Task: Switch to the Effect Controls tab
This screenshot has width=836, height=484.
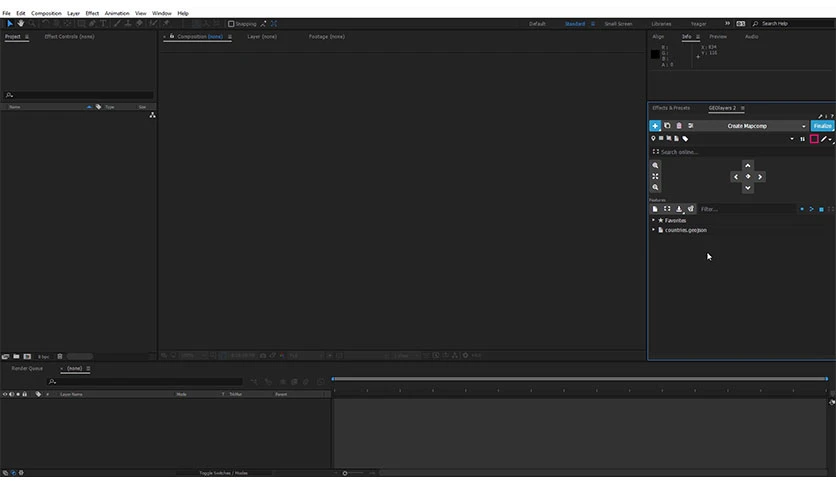Action: (69, 37)
